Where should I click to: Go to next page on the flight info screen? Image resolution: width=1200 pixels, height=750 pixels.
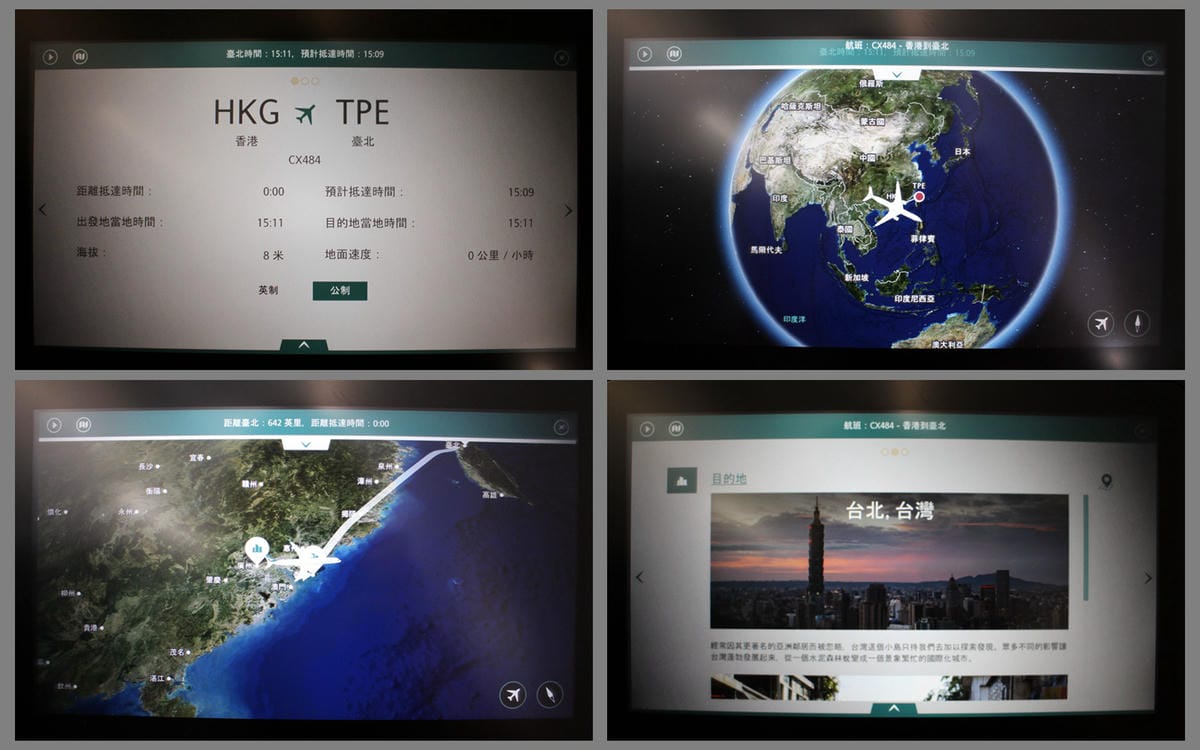click(x=568, y=210)
